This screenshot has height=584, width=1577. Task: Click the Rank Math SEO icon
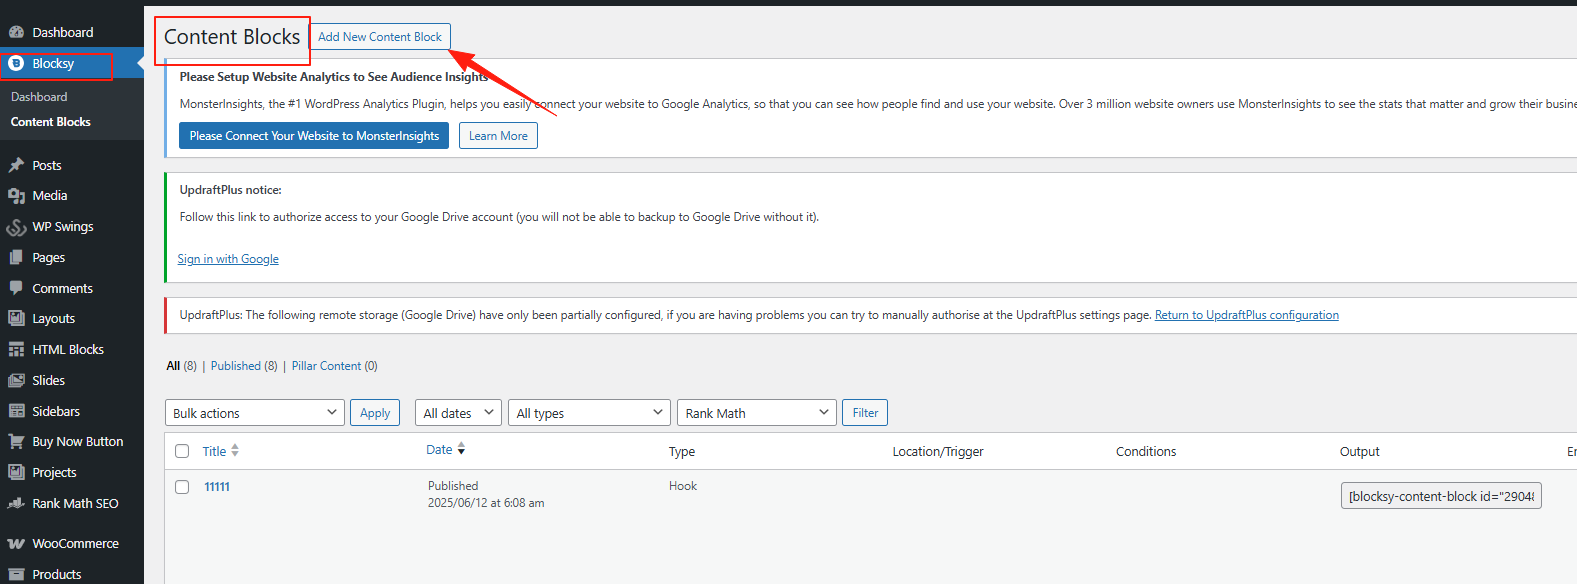click(16, 503)
